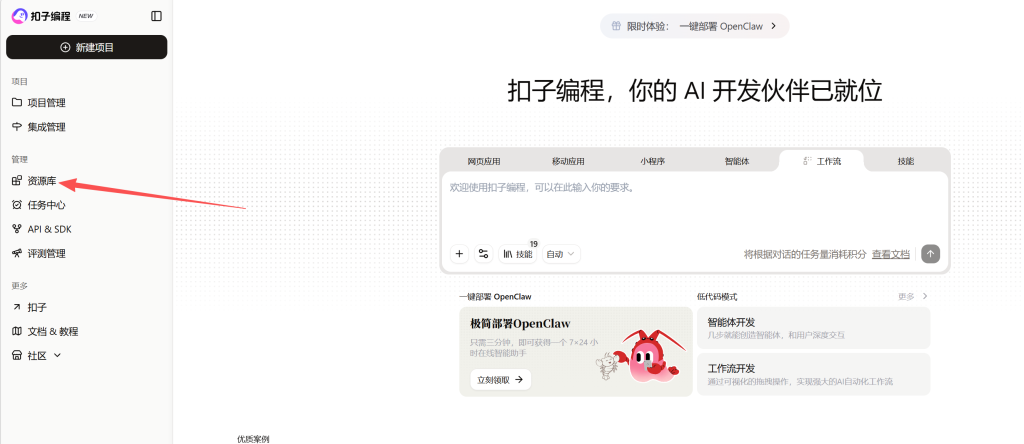
Task: Click 更多 beside 低代码模式
Action: [913, 296]
